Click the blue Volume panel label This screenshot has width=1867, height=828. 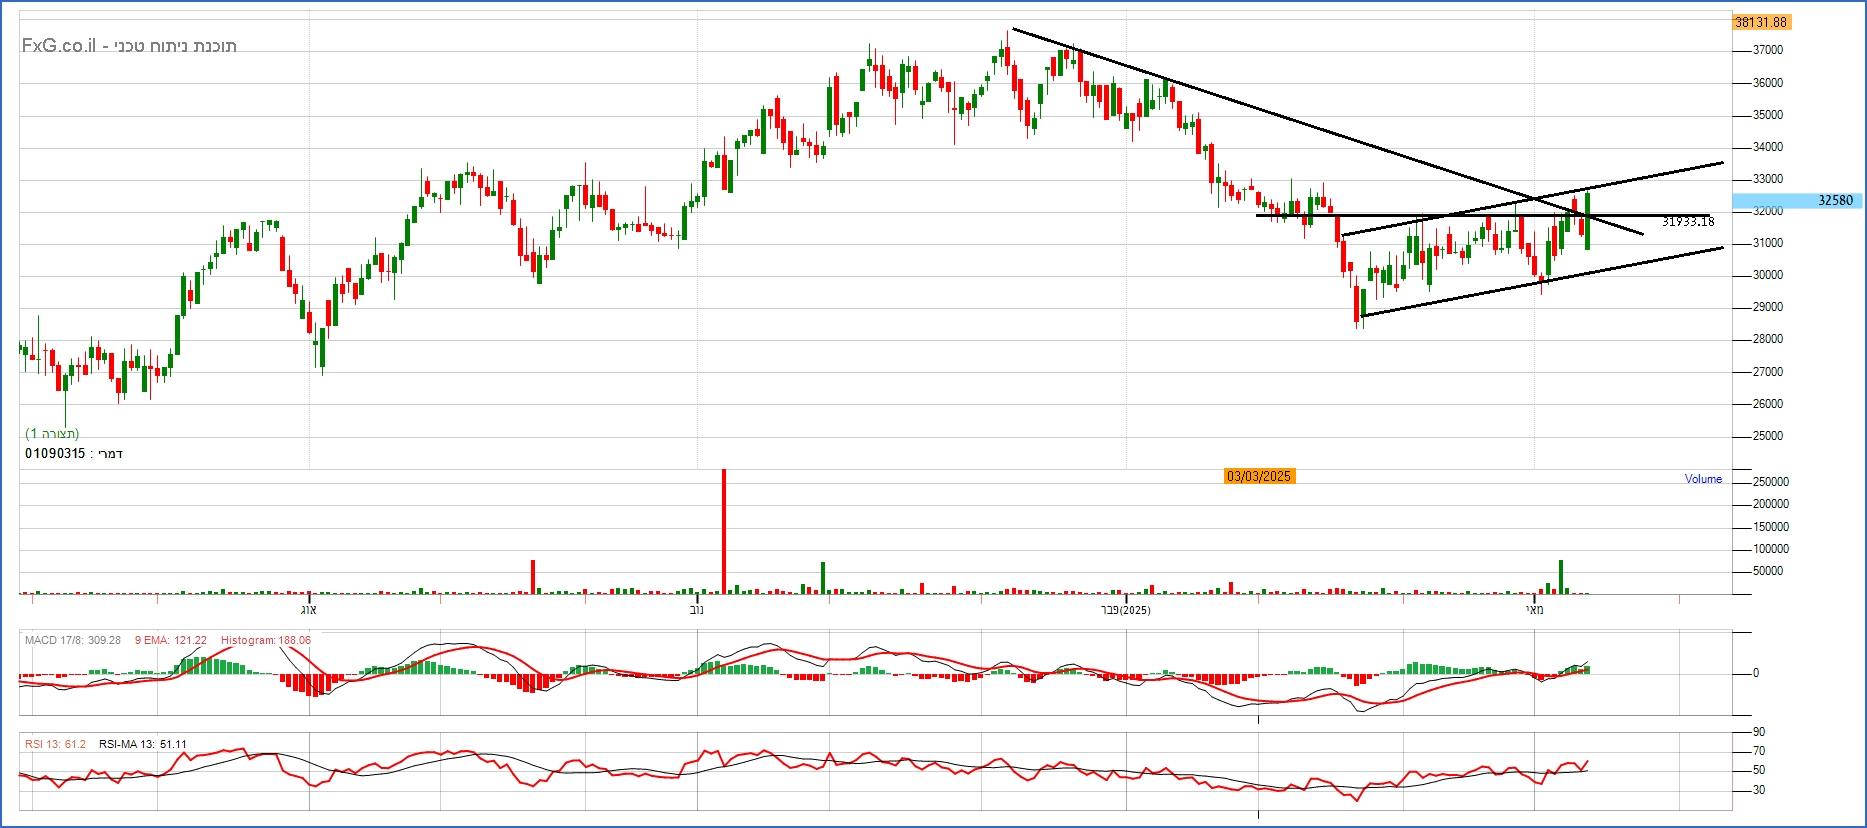[x=1703, y=479]
